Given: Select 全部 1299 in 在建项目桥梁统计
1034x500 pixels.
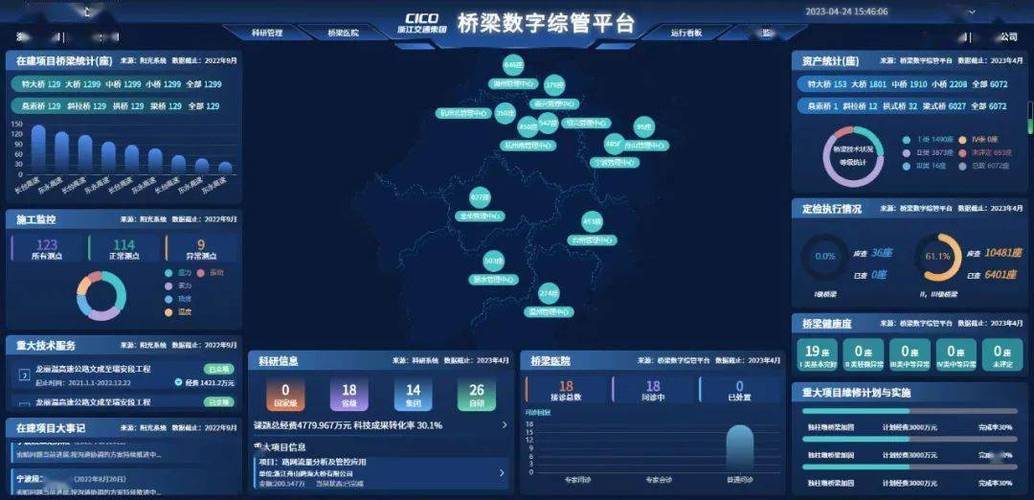Looking at the screenshot, I should click(x=204, y=84).
